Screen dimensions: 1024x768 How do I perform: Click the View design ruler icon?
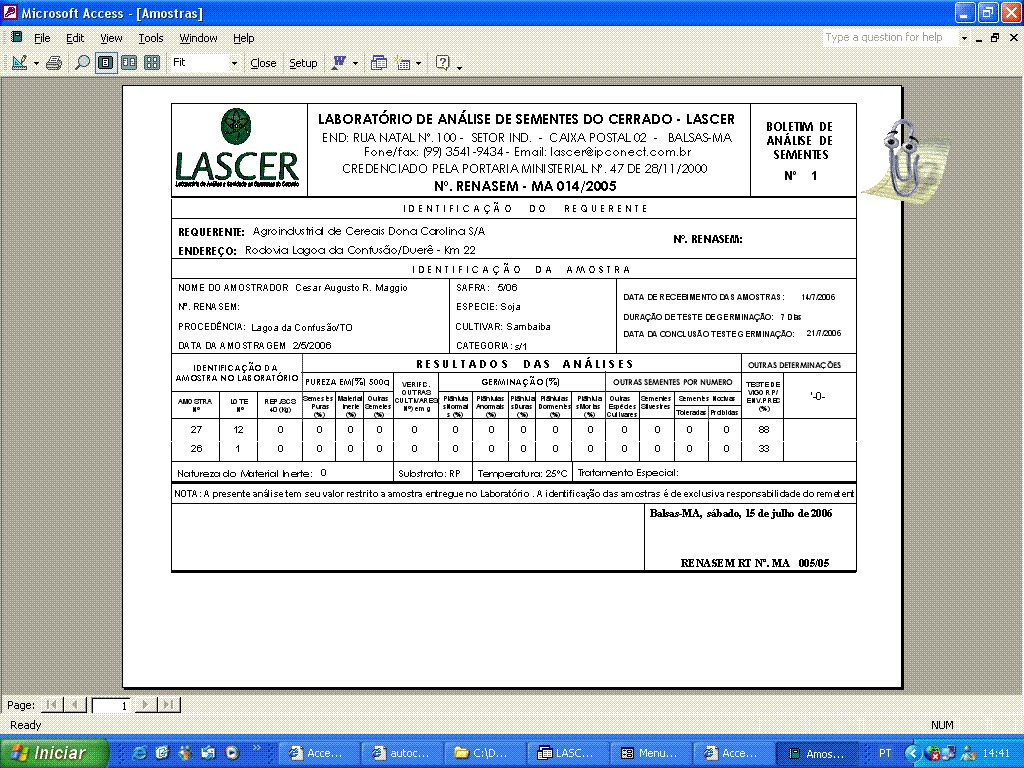coord(19,63)
